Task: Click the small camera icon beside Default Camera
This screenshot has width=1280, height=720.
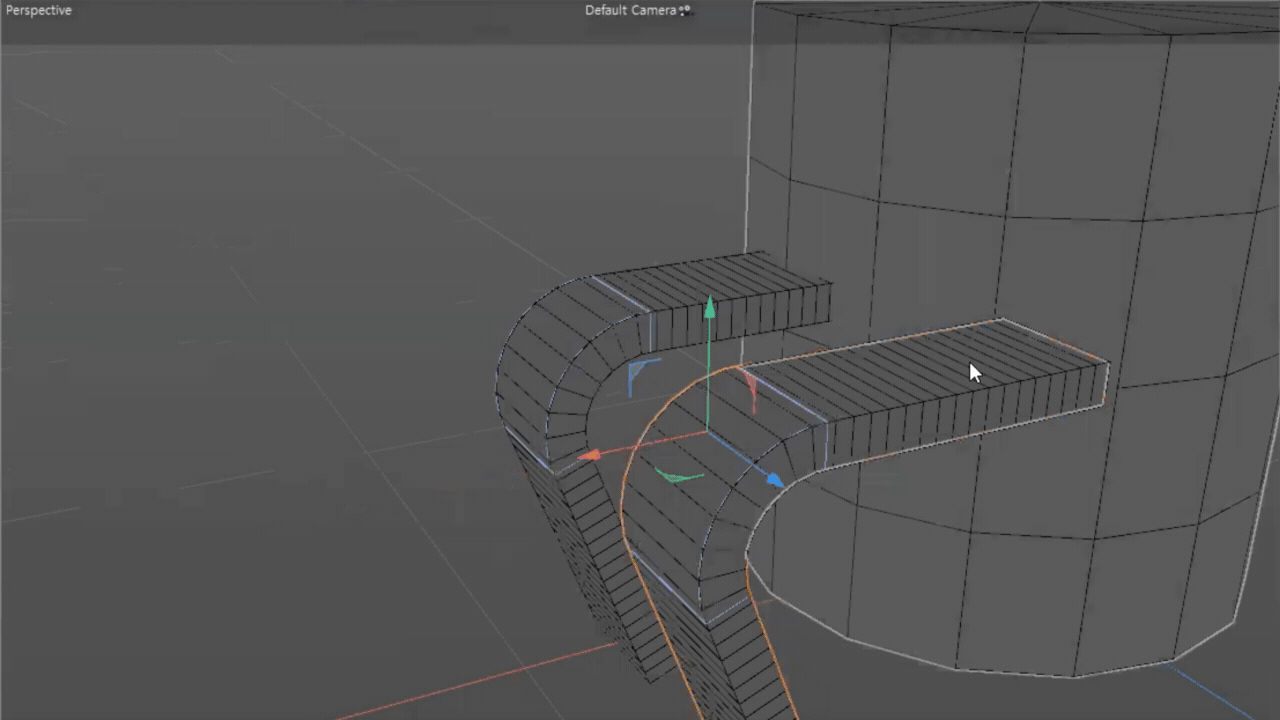Action: pyautogui.click(x=685, y=10)
